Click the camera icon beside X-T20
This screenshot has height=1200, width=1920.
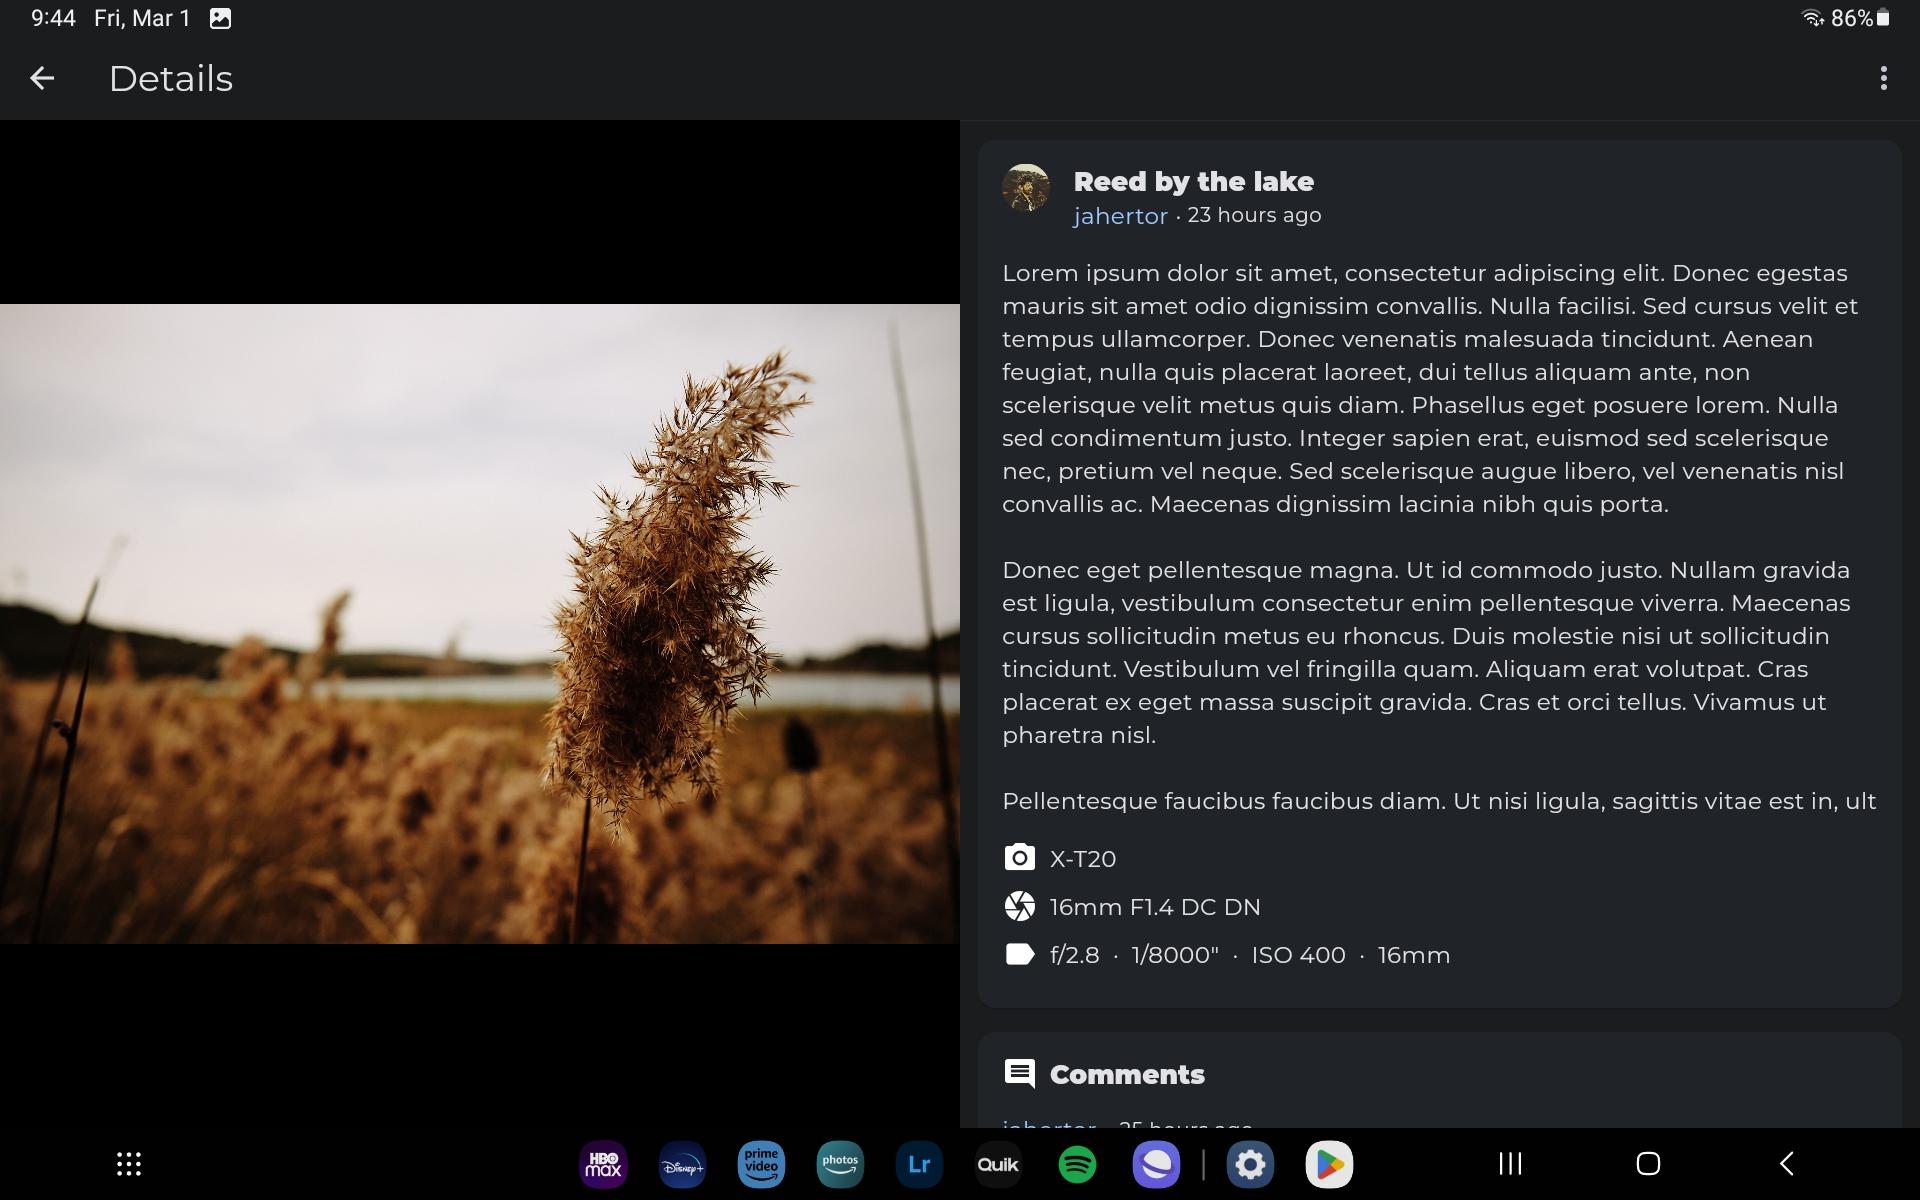tap(1019, 858)
